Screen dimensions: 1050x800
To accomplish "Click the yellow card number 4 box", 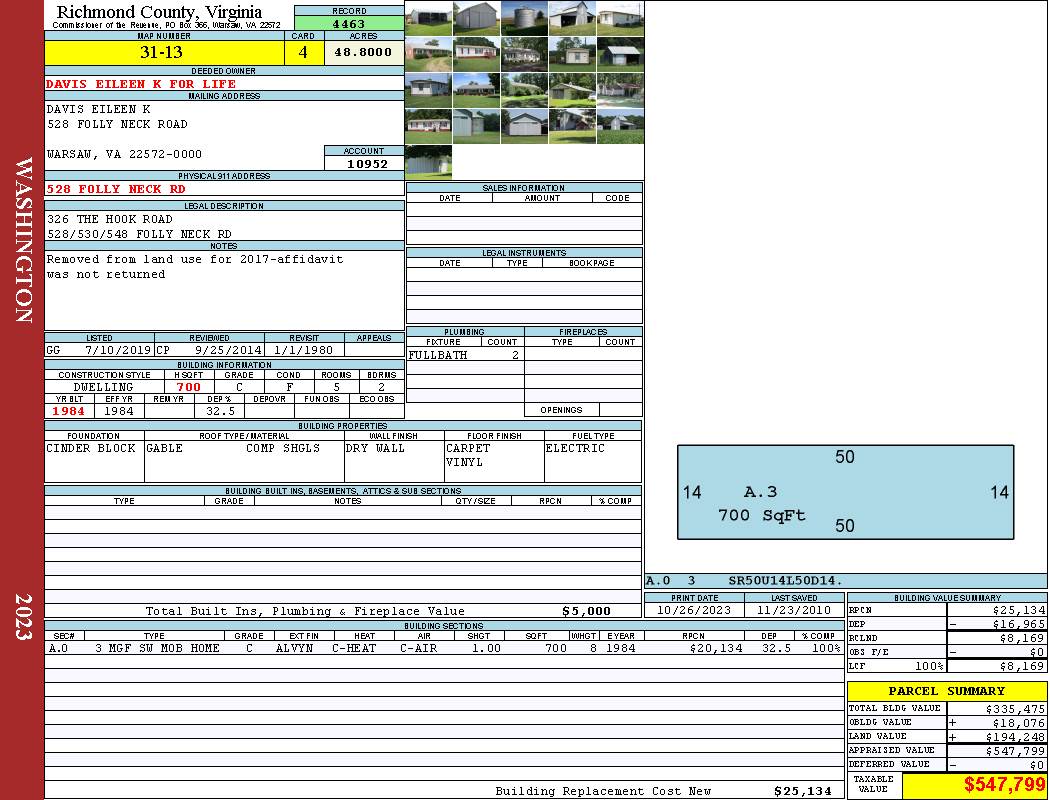I will click(303, 52).
